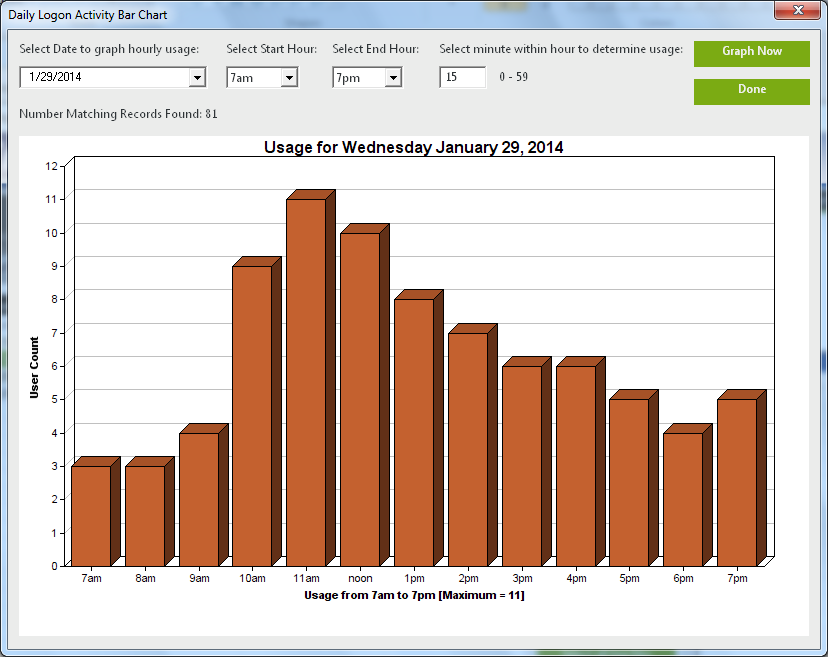Click the 'noon' x-axis label
Viewport: 828px width, 657px height.
[x=360, y=578]
